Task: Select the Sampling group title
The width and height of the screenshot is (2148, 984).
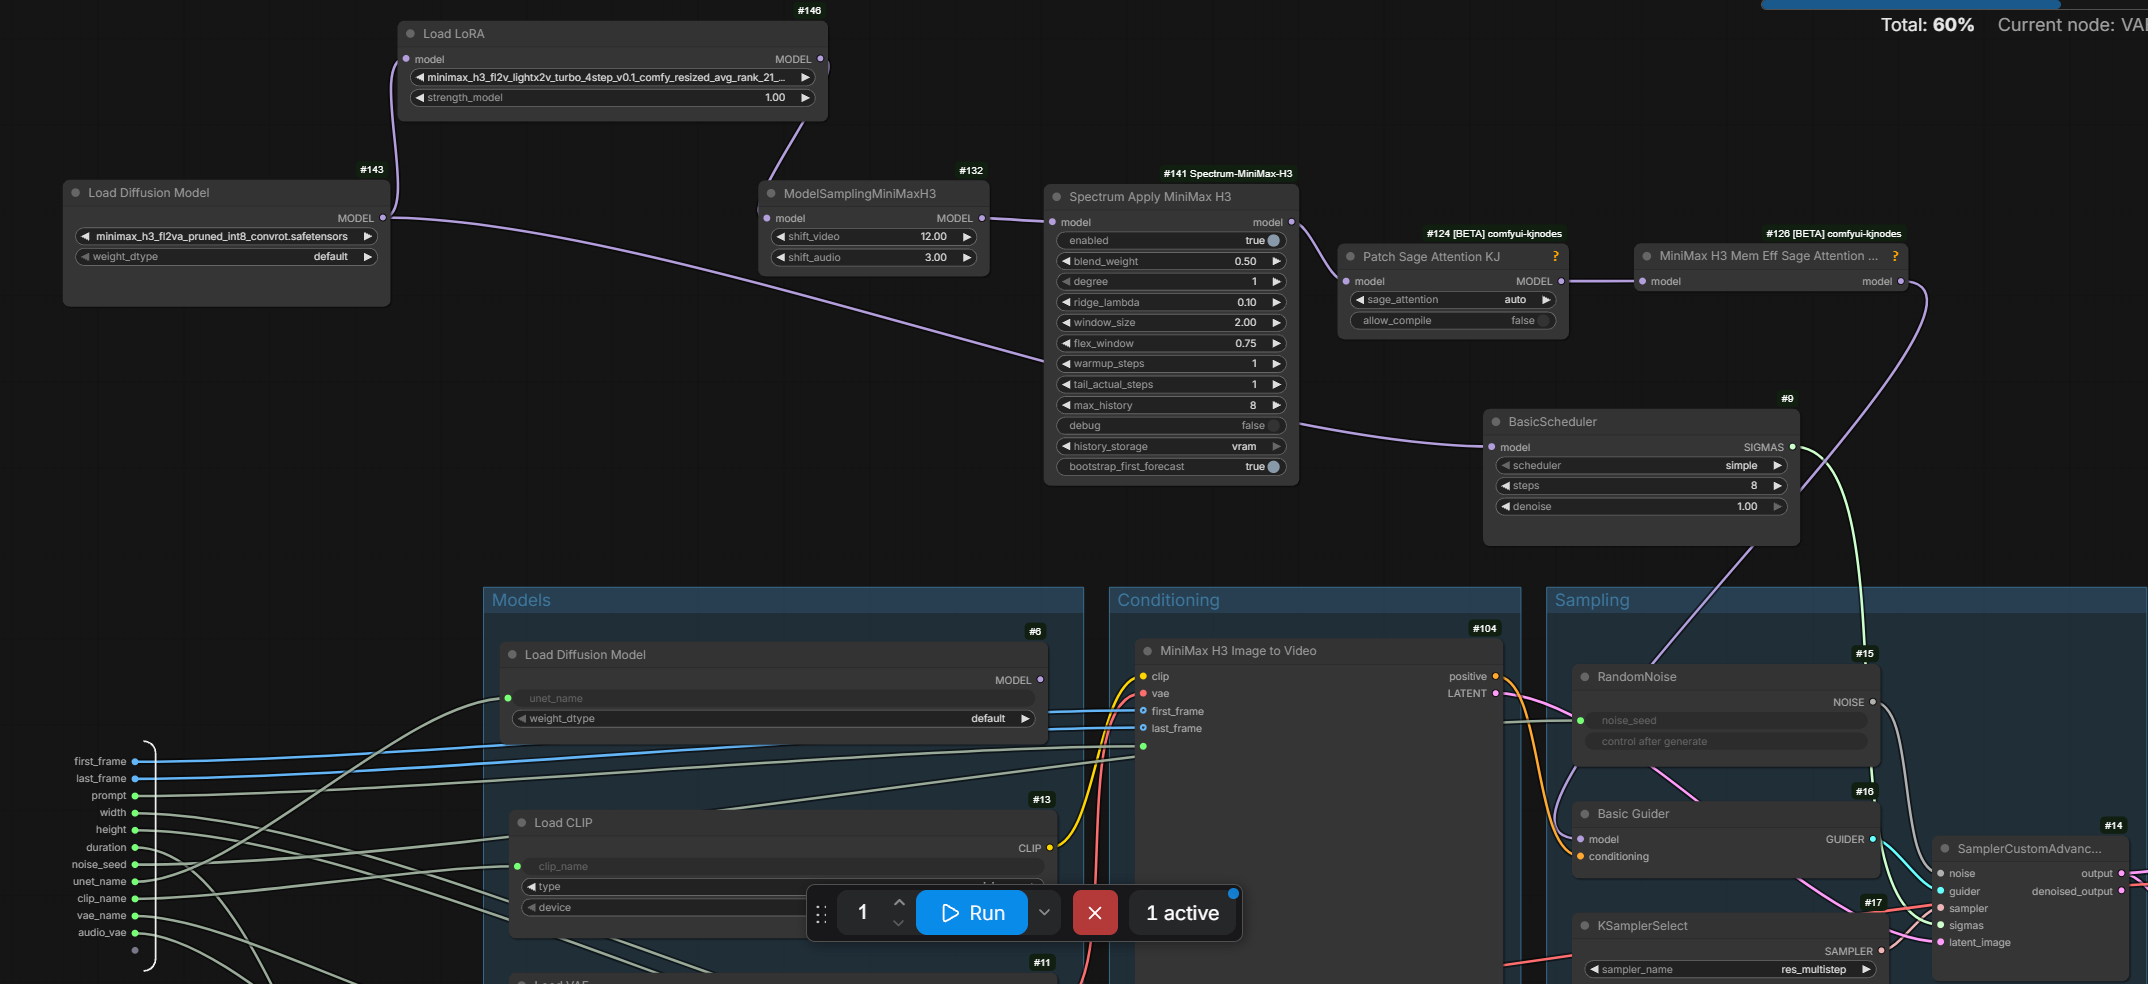Action: 1592,600
